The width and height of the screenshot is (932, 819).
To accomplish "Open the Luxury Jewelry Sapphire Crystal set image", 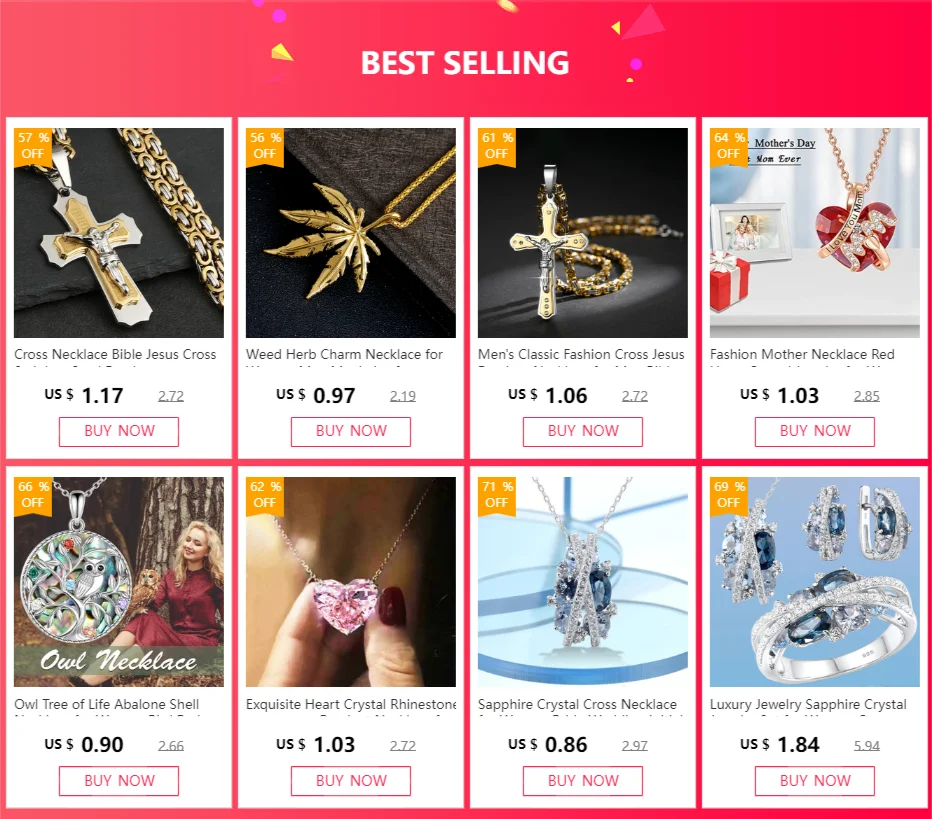I will coord(814,582).
